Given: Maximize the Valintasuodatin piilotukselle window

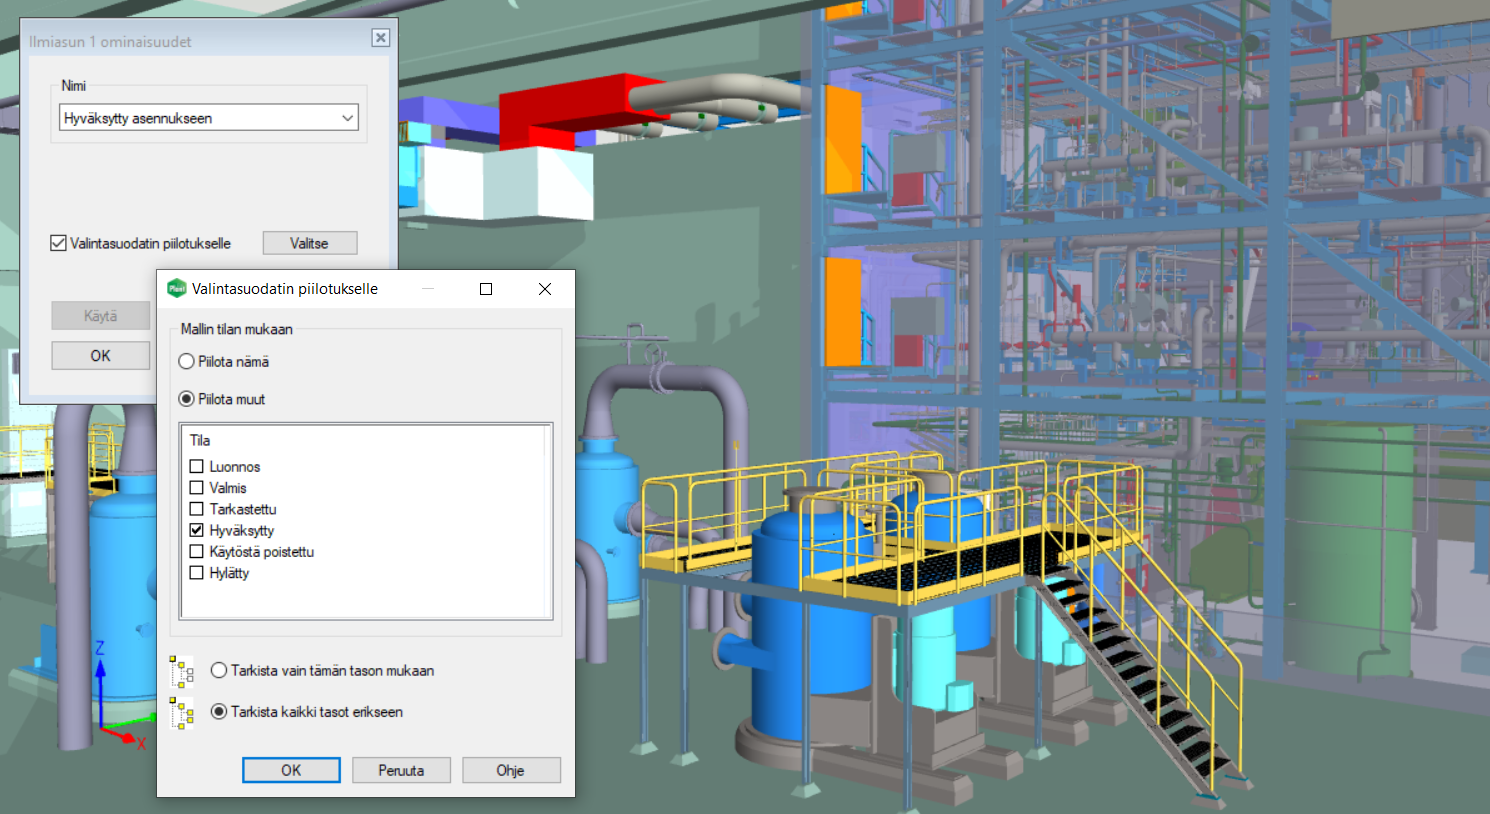Looking at the screenshot, I should tap(486, 289).
